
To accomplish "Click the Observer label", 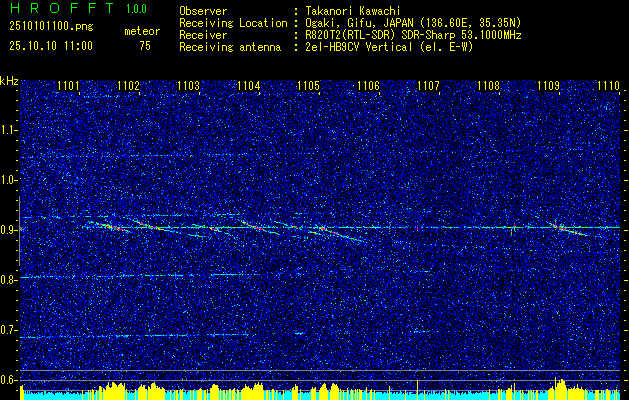I will coord(203,11).
